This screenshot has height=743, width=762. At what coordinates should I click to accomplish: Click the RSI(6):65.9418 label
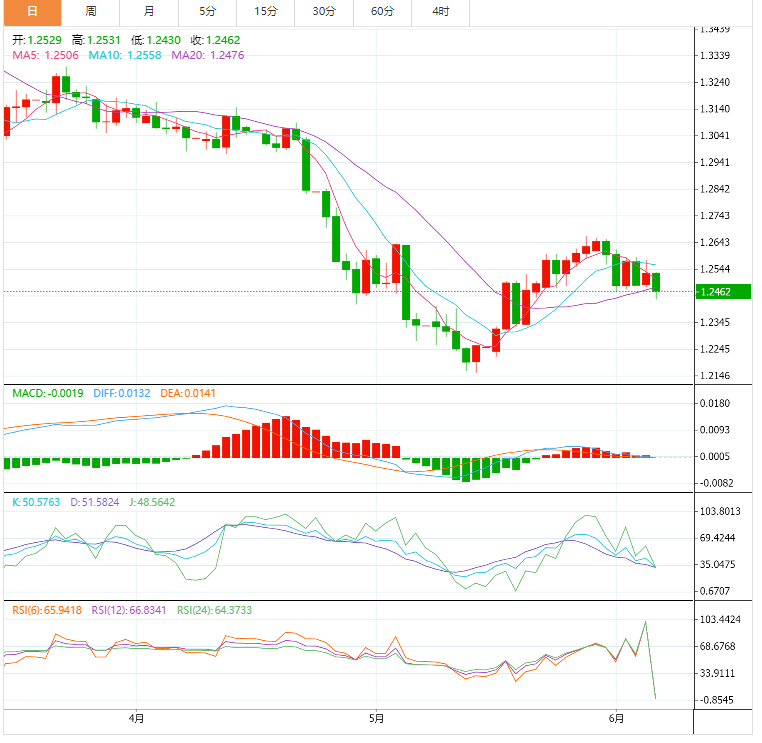(47, 611)
